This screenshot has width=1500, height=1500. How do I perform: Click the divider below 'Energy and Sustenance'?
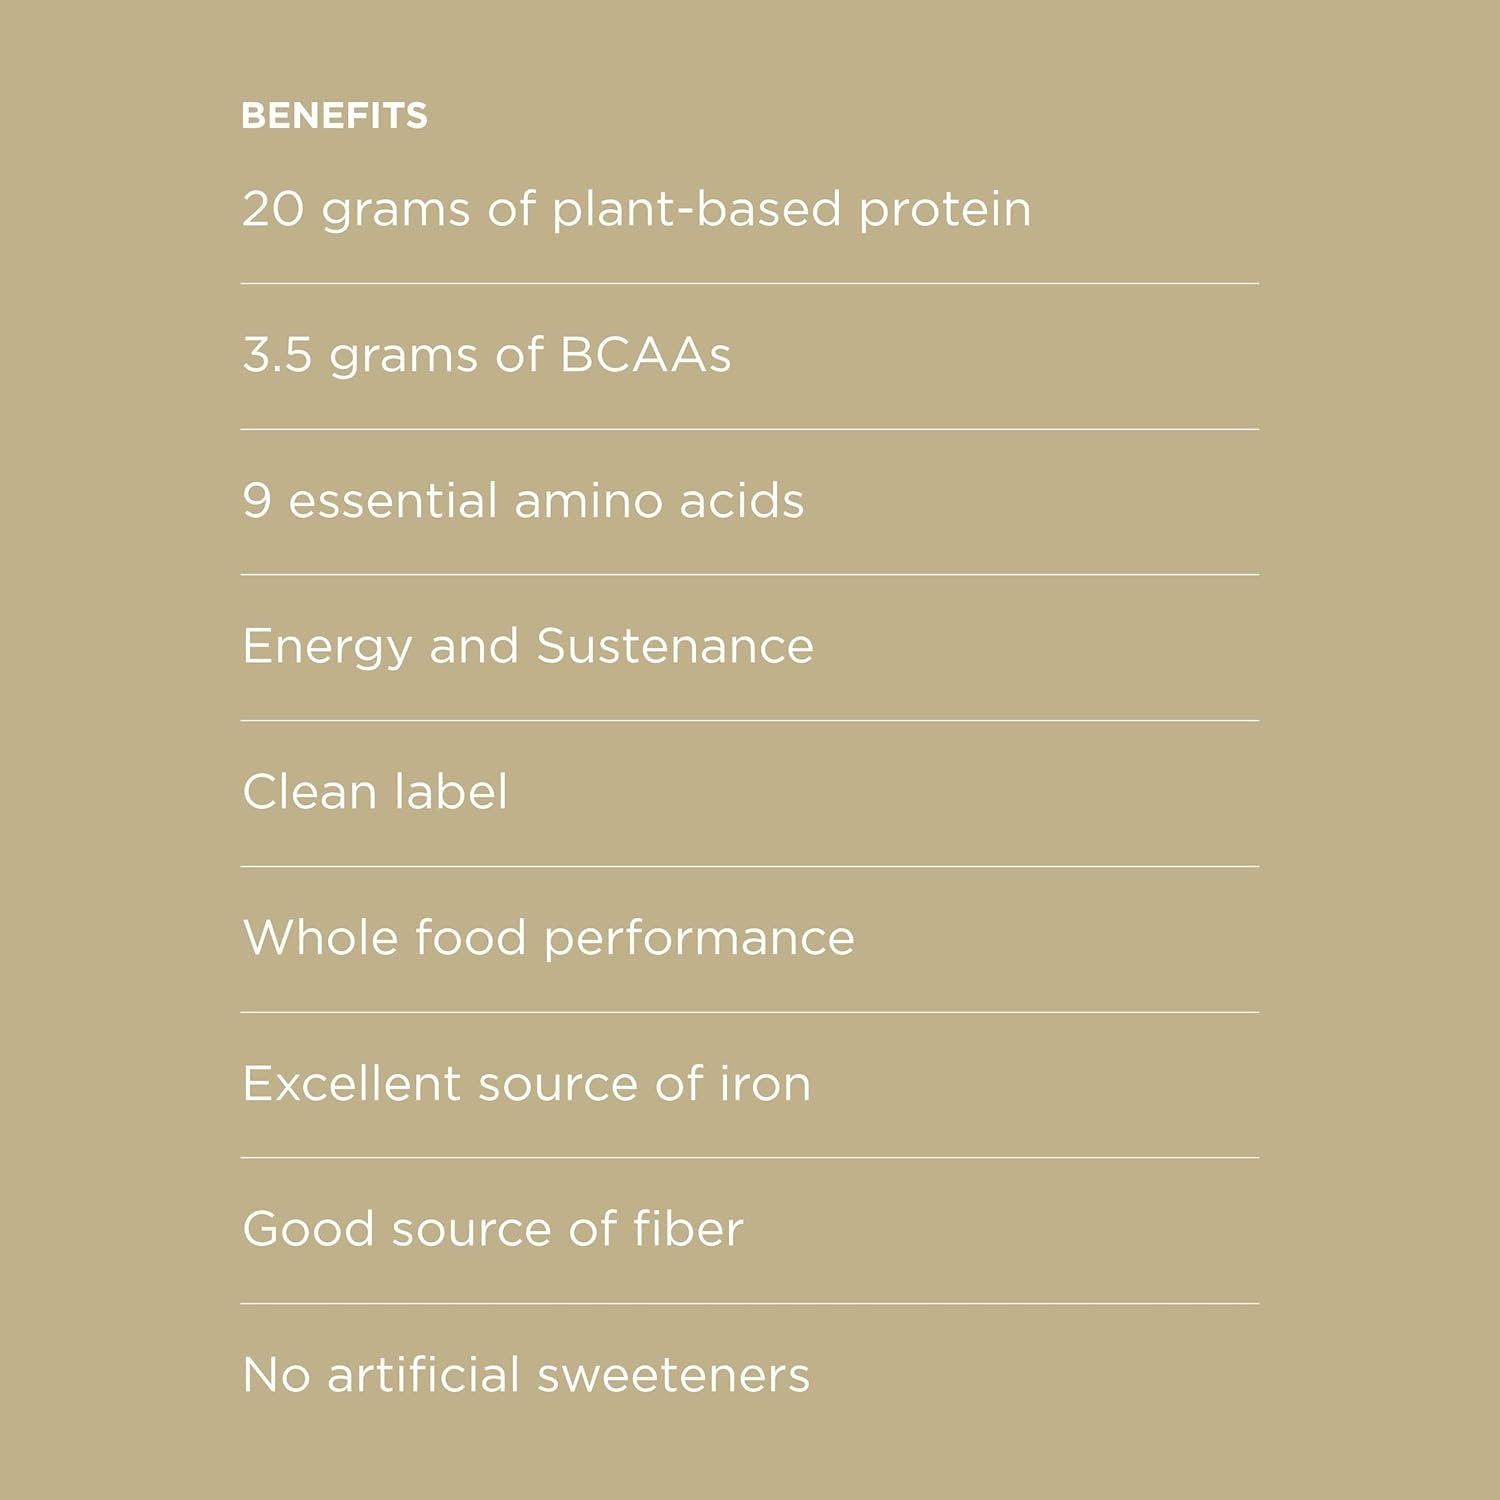pyautogui.click(x=749, y=721)
